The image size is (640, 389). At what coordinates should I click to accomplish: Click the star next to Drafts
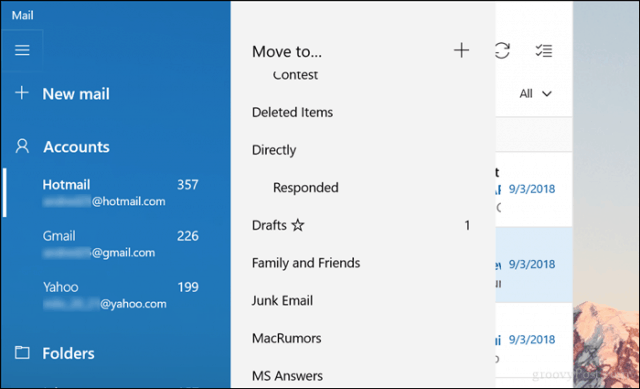click(x=298, y=225)
